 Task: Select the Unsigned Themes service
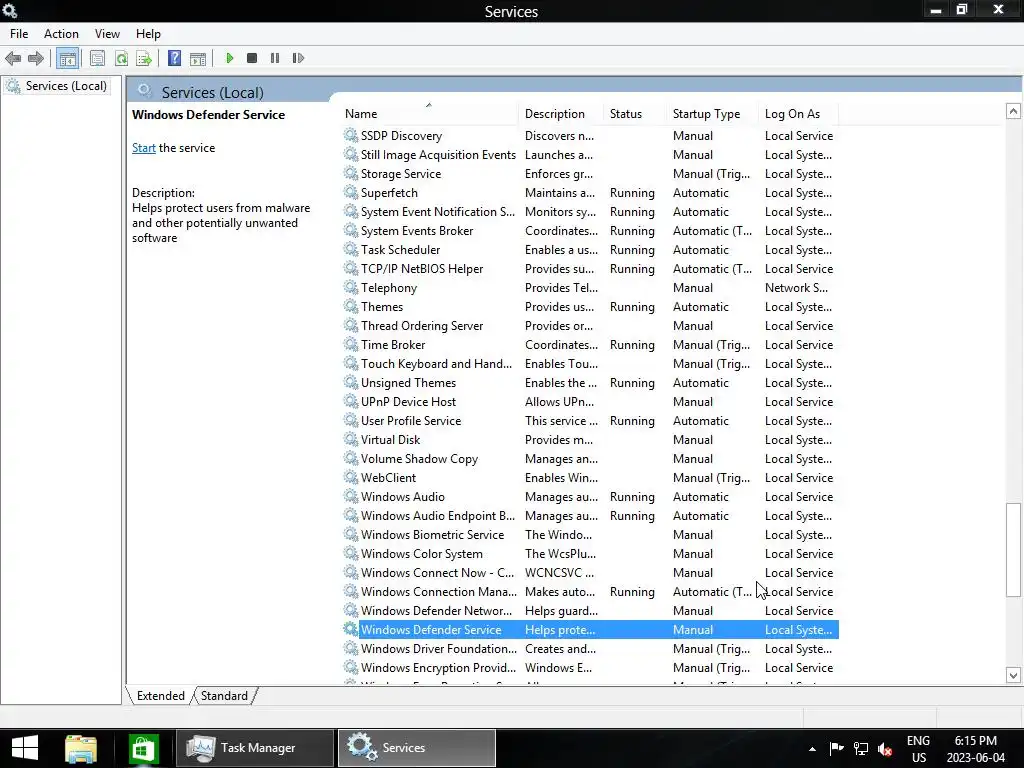tap(408, 383)
